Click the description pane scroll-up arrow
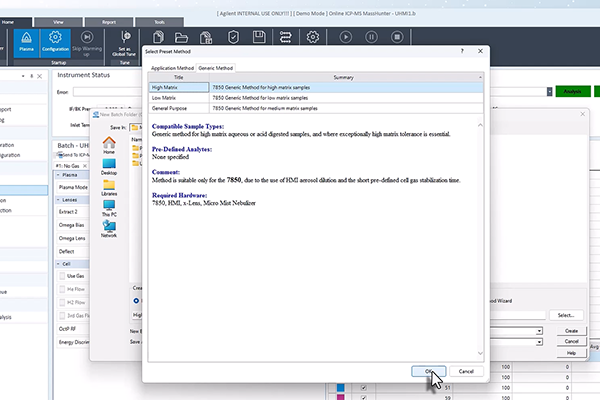This screenshot has width=600, height=400. [480, 125]
